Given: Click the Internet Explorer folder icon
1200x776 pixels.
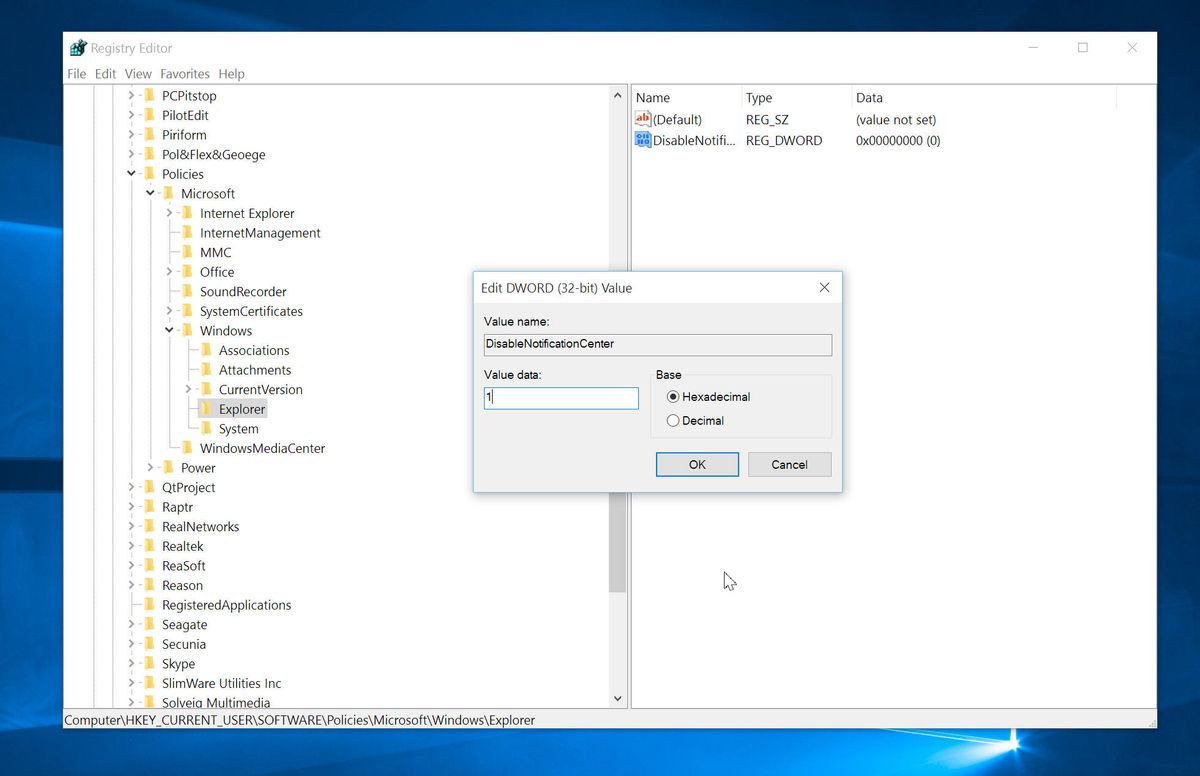Looking at the screenshot, I should point(187,213).
